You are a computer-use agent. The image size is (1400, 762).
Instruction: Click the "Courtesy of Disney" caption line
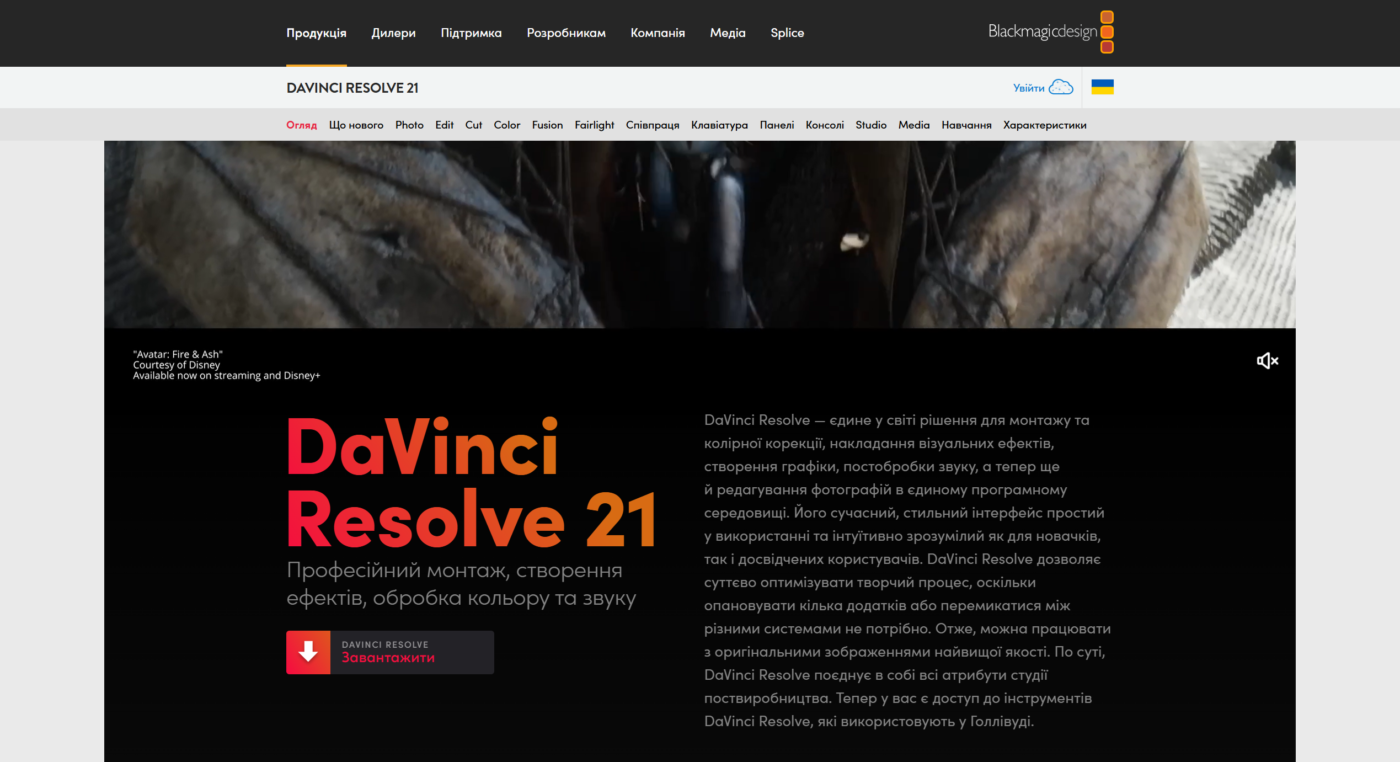177,365
